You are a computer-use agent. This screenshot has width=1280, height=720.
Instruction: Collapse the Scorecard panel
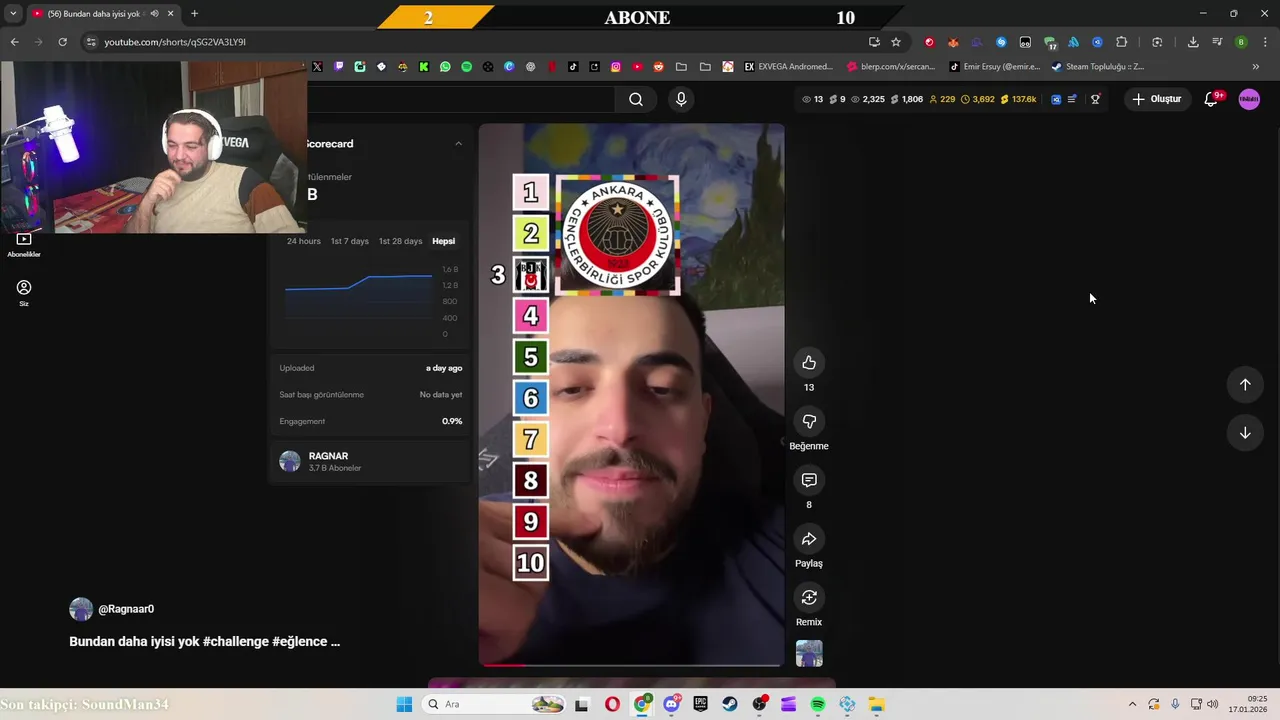click(x=458, y=144)
